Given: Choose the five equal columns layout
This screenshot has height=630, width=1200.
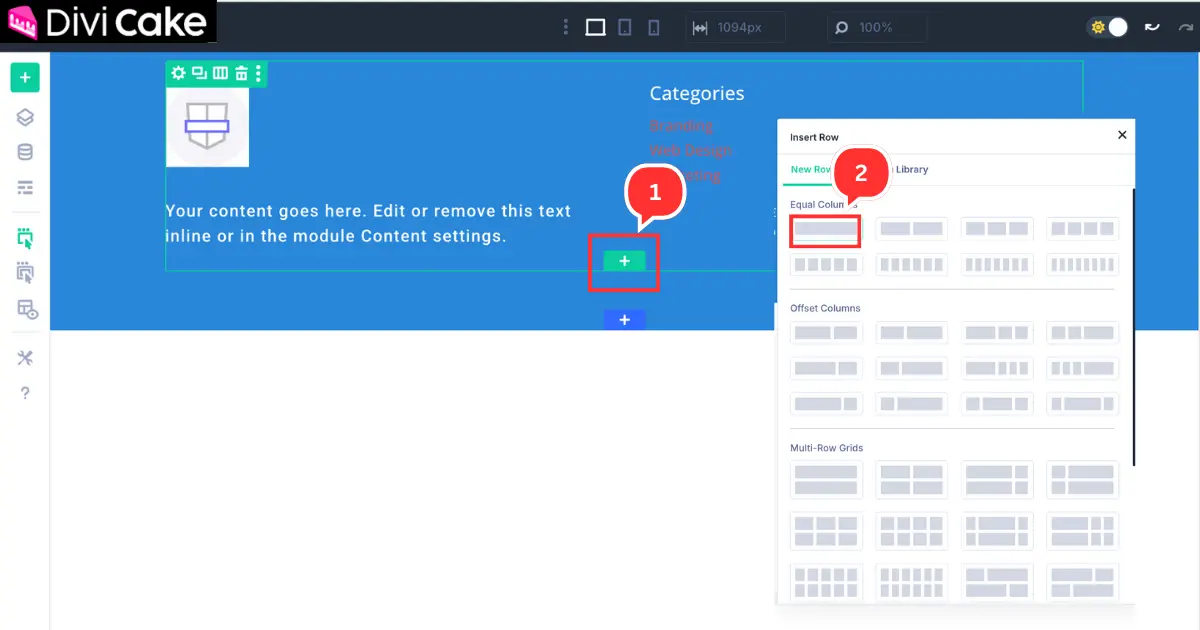Looking at the screenshot, I should click(x=826, y=265).
